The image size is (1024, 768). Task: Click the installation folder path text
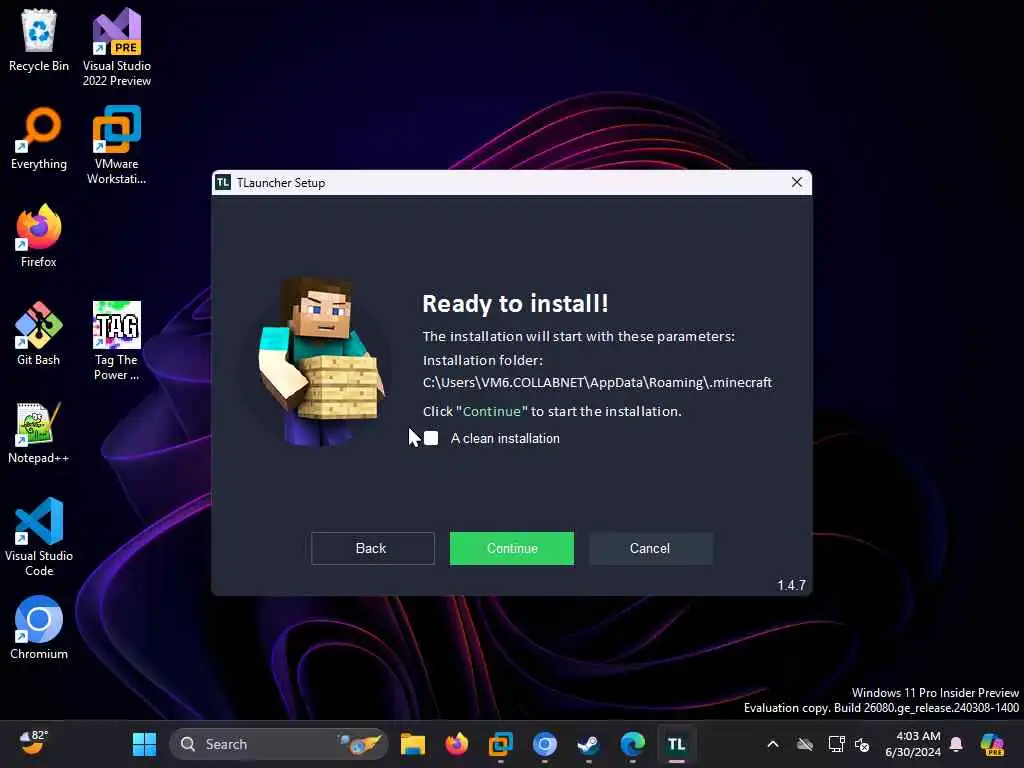tap(597, 382)
